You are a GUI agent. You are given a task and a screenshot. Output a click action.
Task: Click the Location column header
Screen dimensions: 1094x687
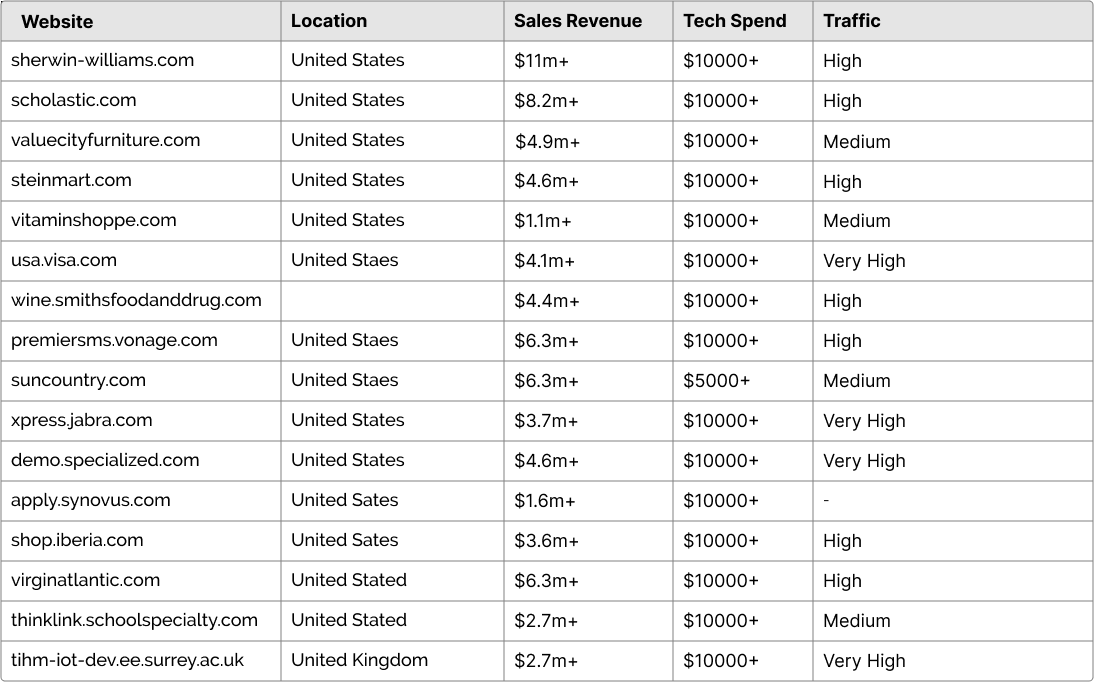[329, 21]
